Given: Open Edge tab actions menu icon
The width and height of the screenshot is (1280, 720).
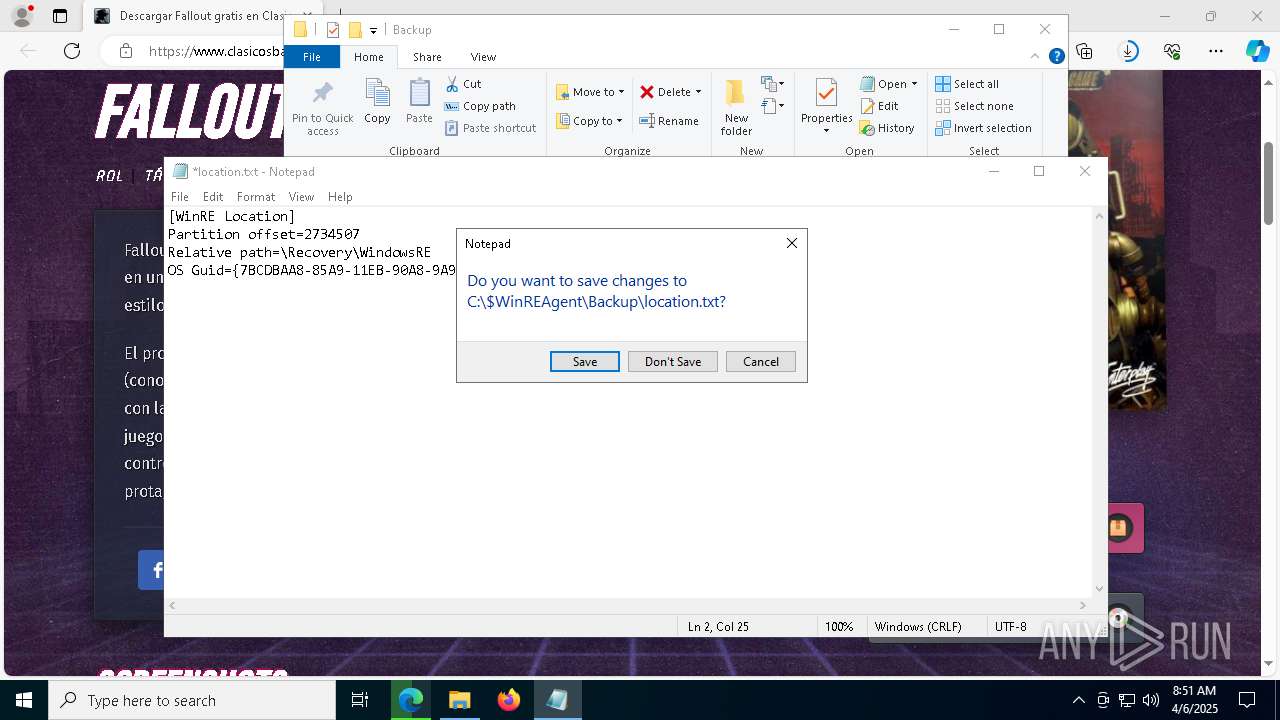Looking at the screenshot, I should point(60,16).
